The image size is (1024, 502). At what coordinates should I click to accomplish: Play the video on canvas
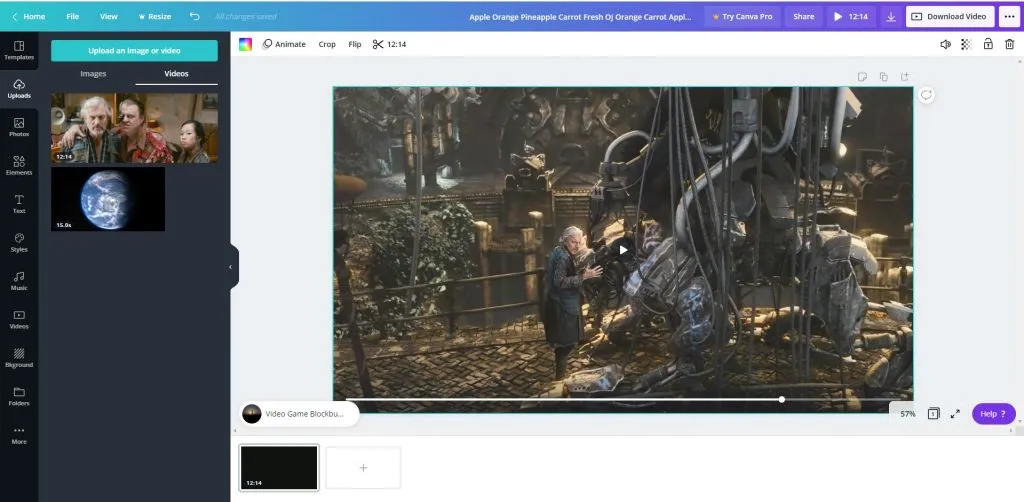tap(623, 249)
